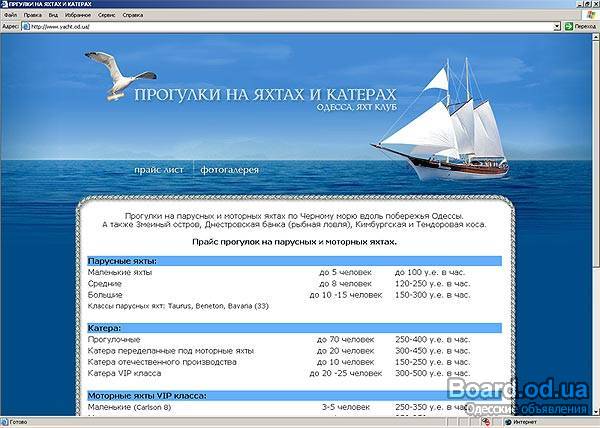
Task: Click the Internet Explorer page icon in title bar
Action: point(5,5)
